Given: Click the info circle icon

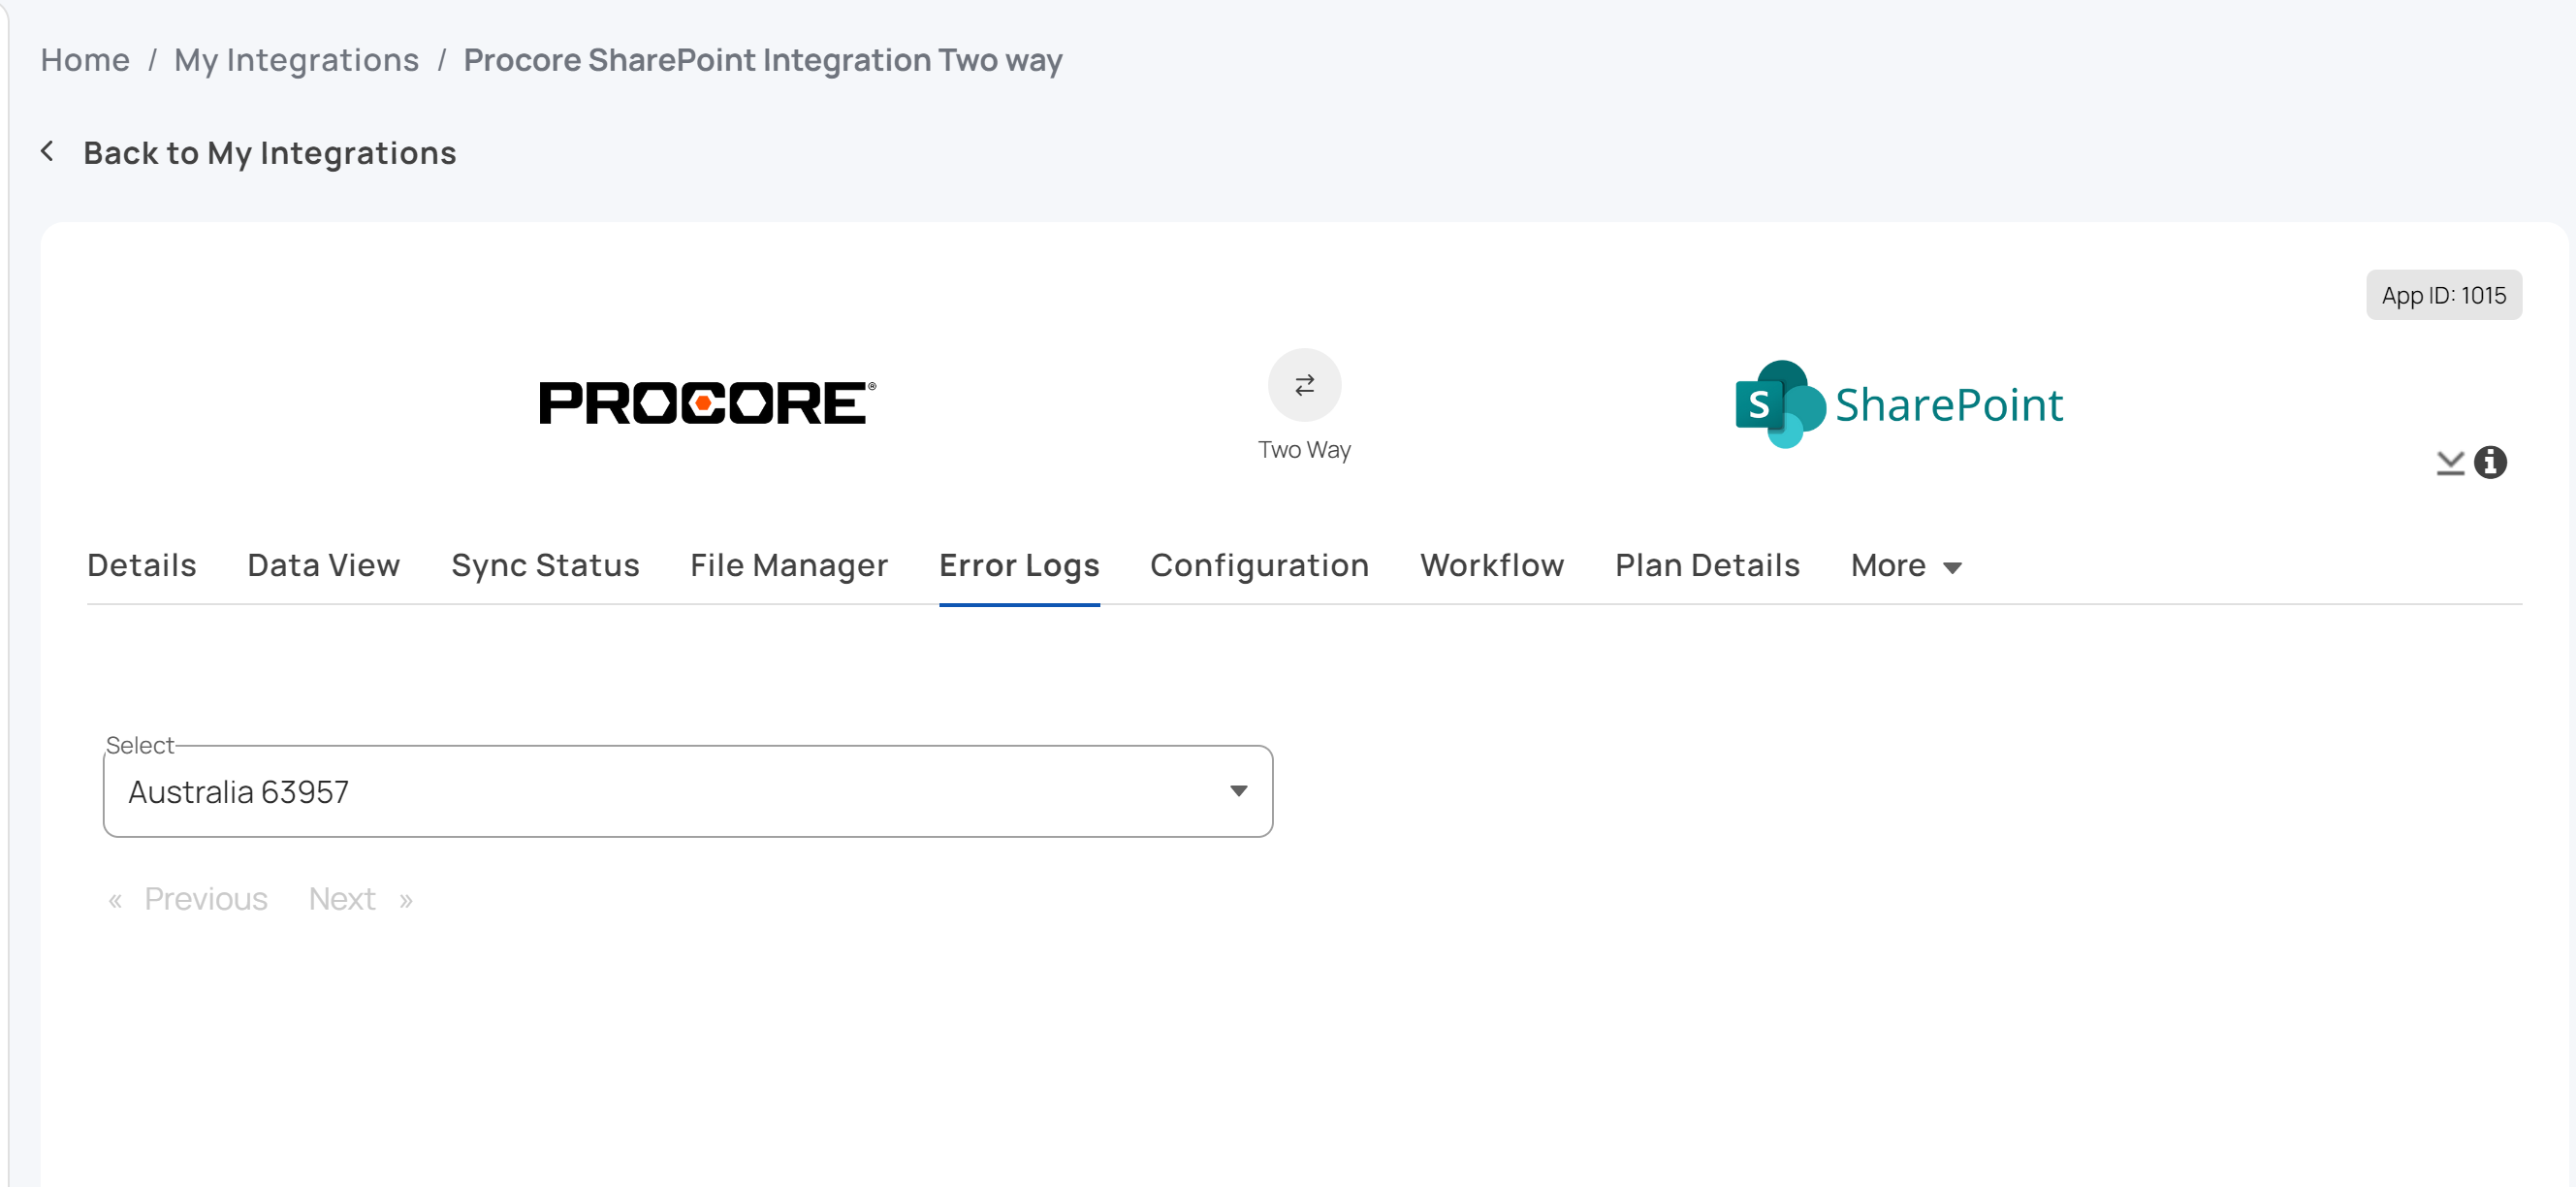Looking at the screenshot, I should [2490, 462].
